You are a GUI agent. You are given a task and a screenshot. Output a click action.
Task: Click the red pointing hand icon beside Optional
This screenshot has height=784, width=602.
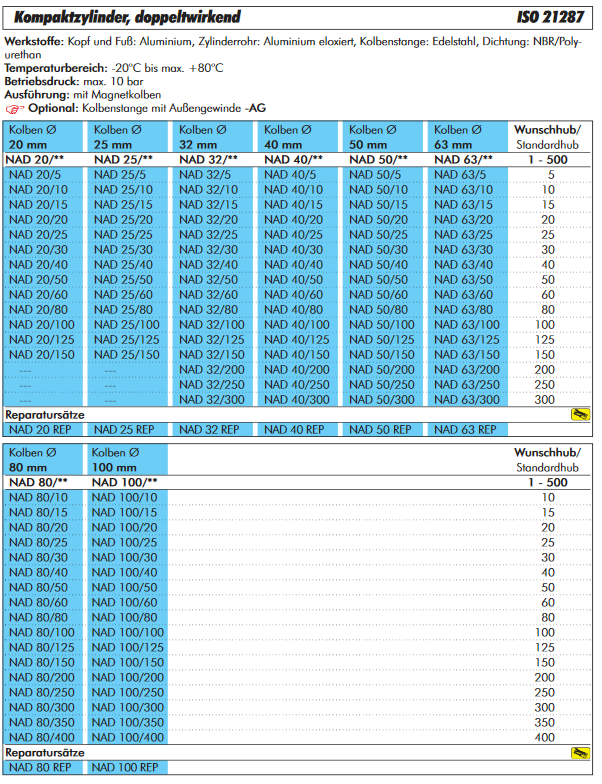[x=14, y=107]
